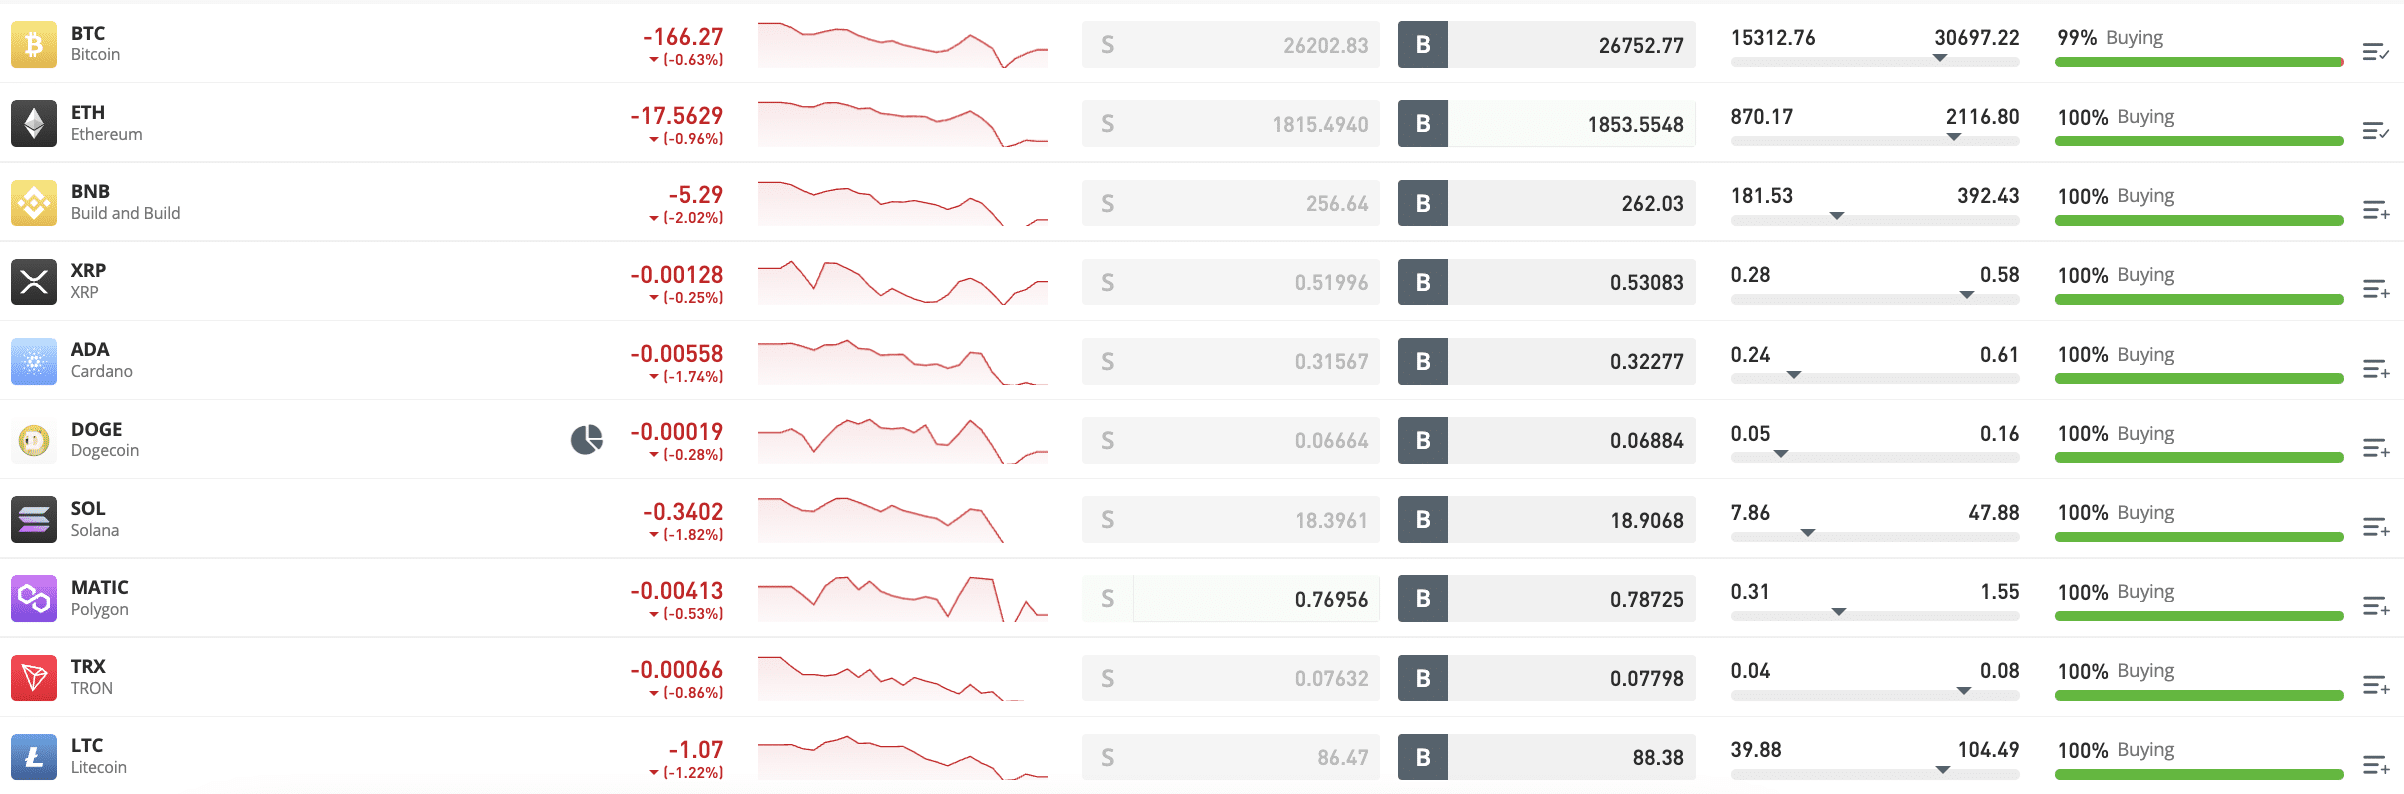The width and height of the screenshot is (2404, 794).
Task: Toggle ETH watchlist icon with checkmark
Action: (x=2376, y=131)
